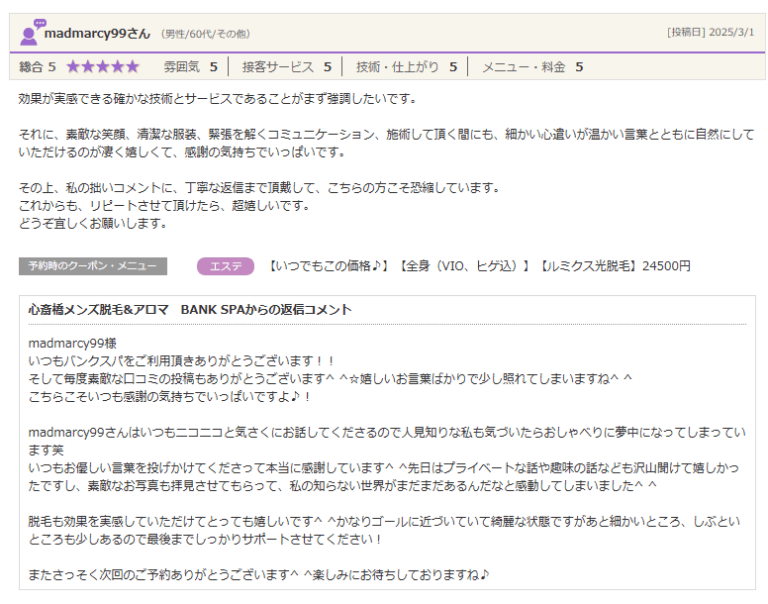Click the closing line どうぞ宜しくお願いします
Image resolution: width=768 pixels, height=604 pixels.
point(93,223)
